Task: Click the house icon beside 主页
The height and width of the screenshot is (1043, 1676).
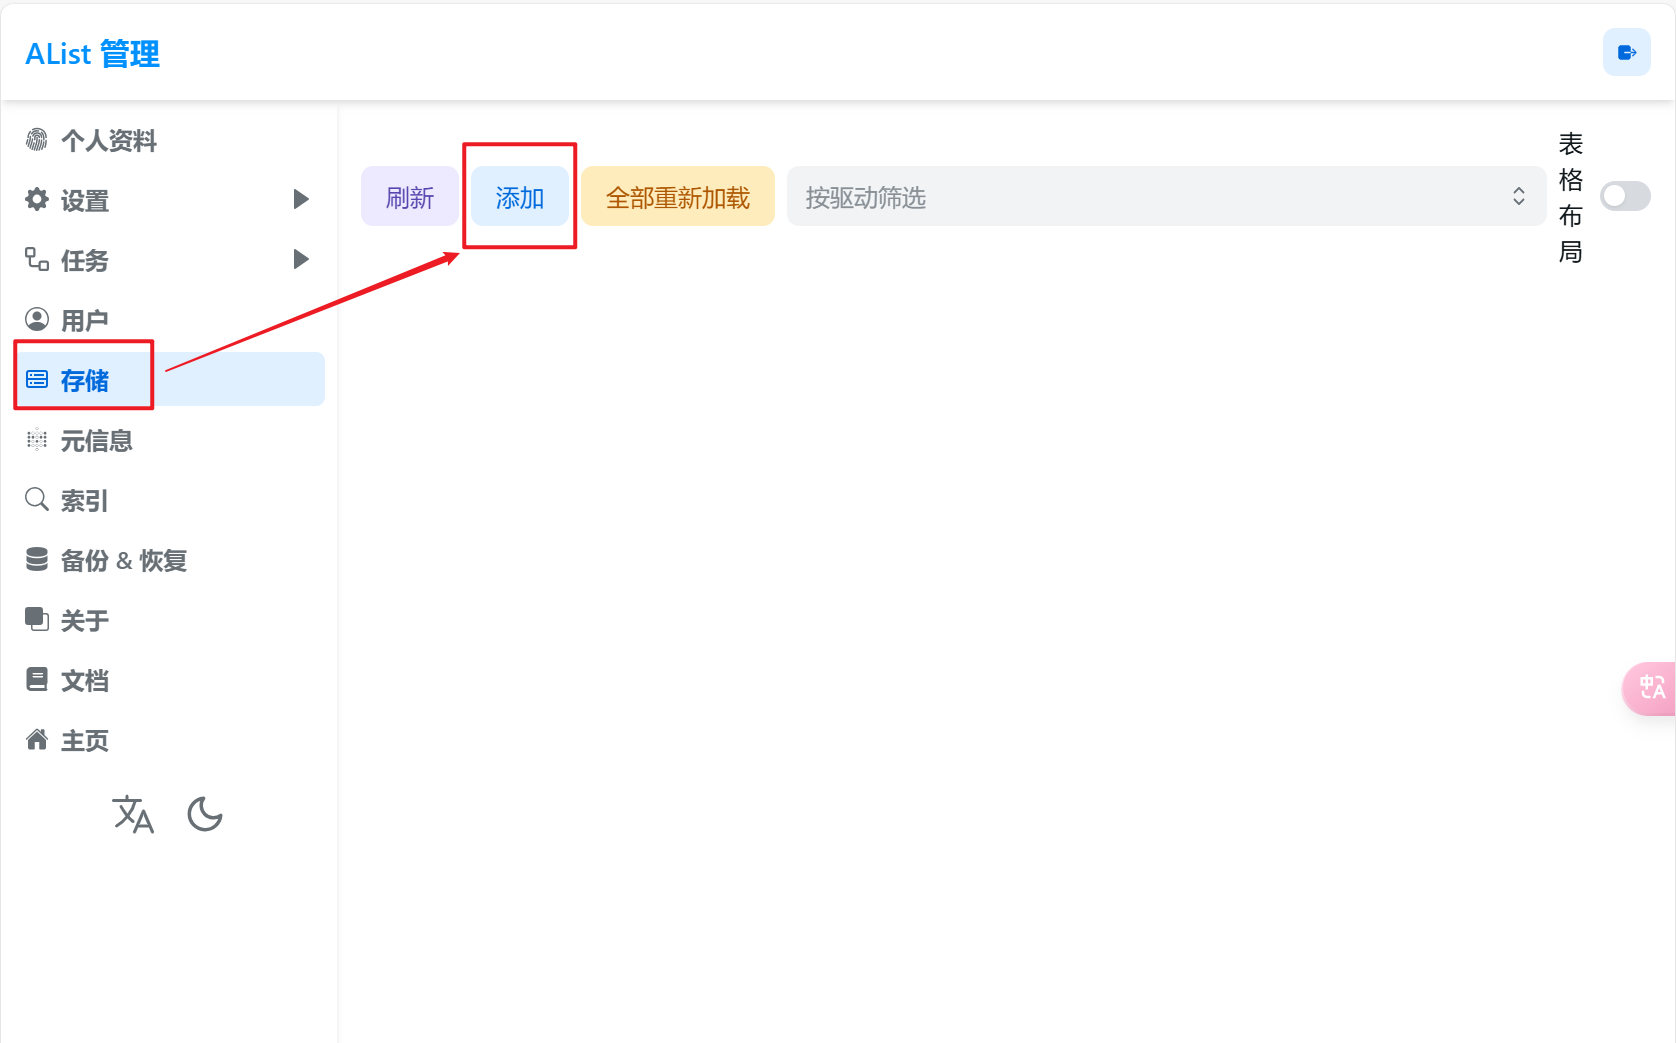Action: click(37, 740)
